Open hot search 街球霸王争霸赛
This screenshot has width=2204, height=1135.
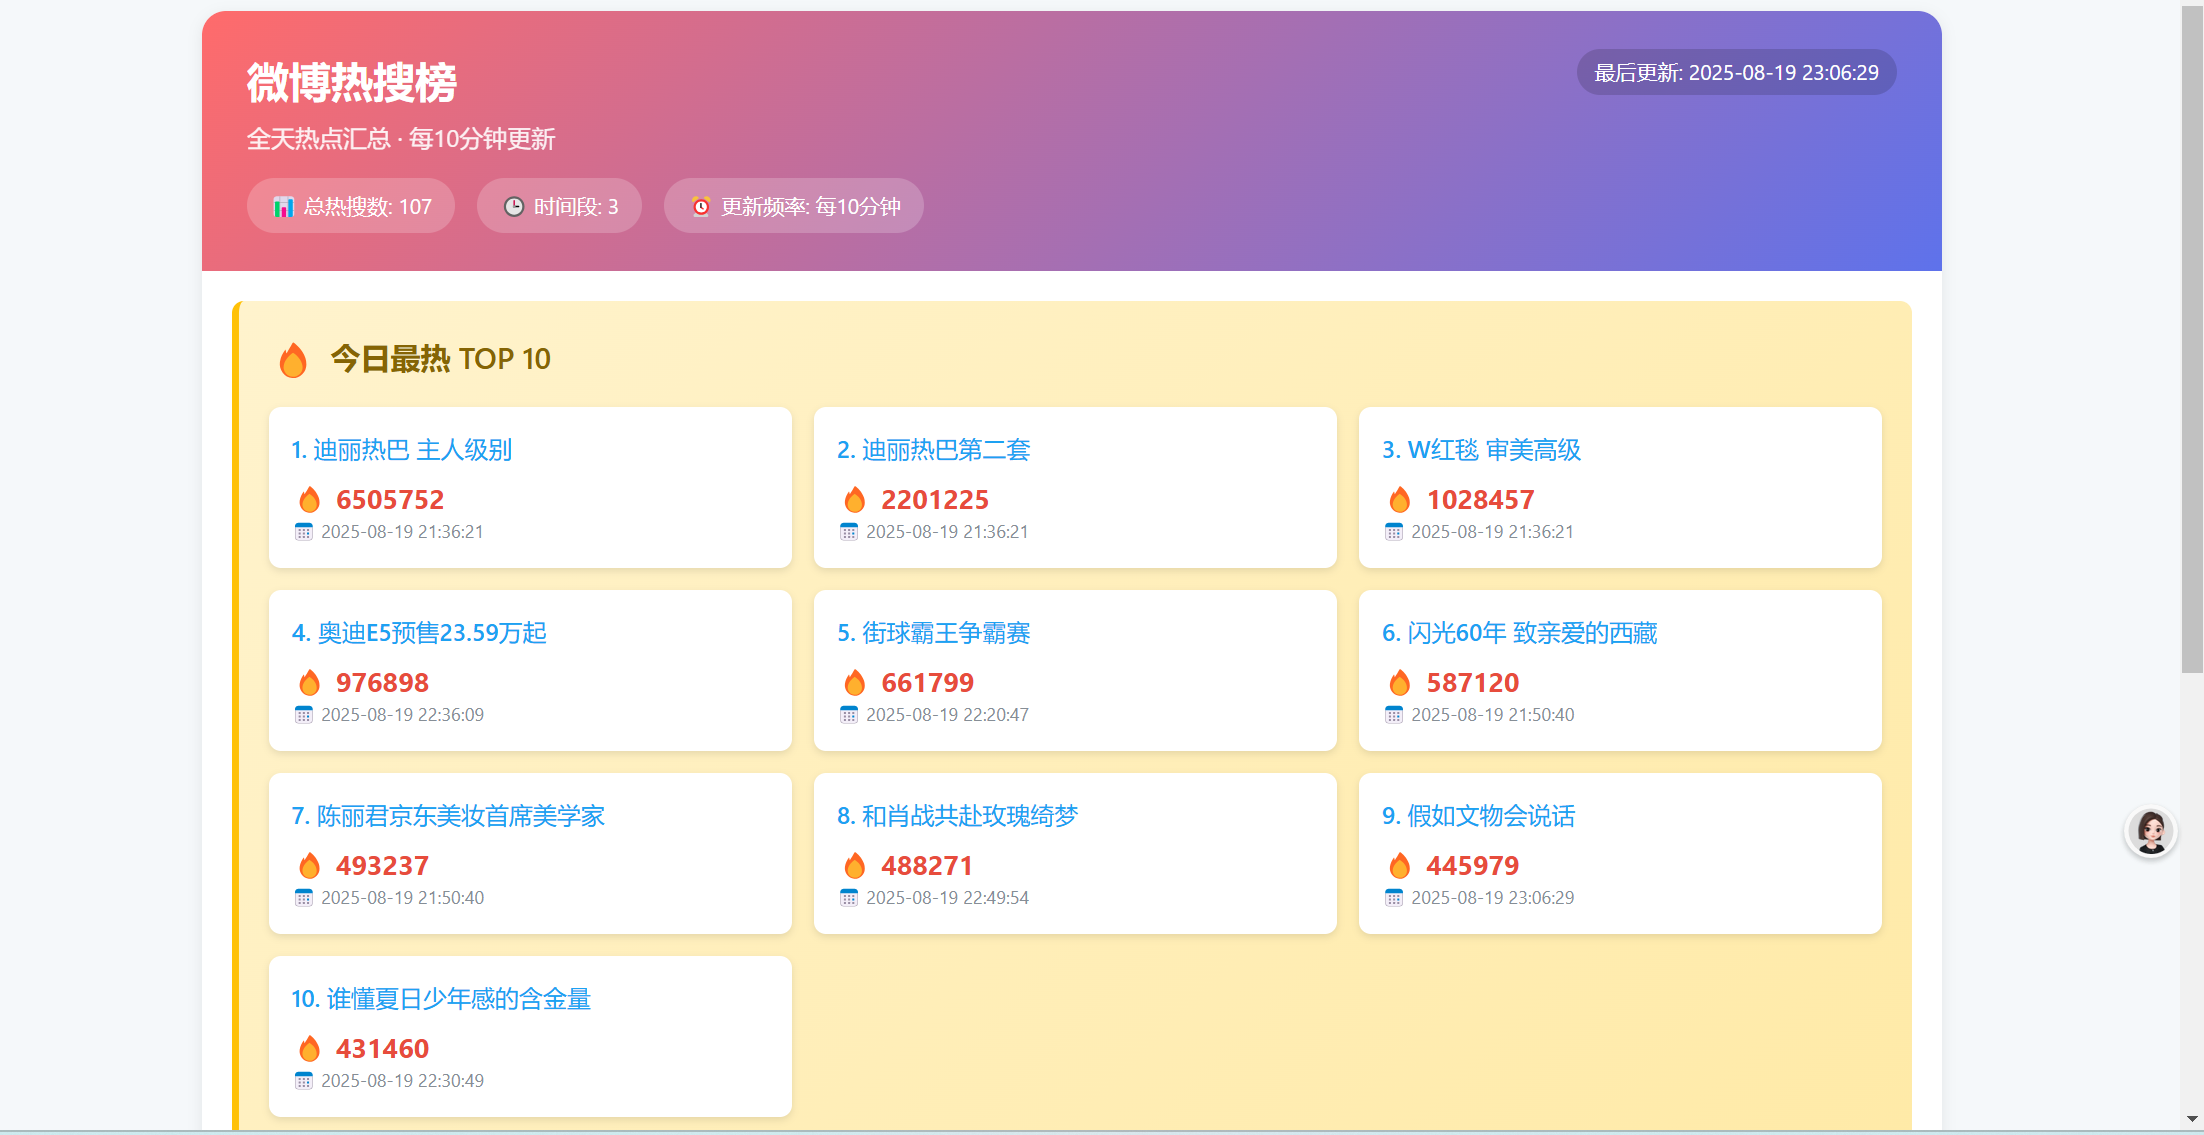point(934,633)
